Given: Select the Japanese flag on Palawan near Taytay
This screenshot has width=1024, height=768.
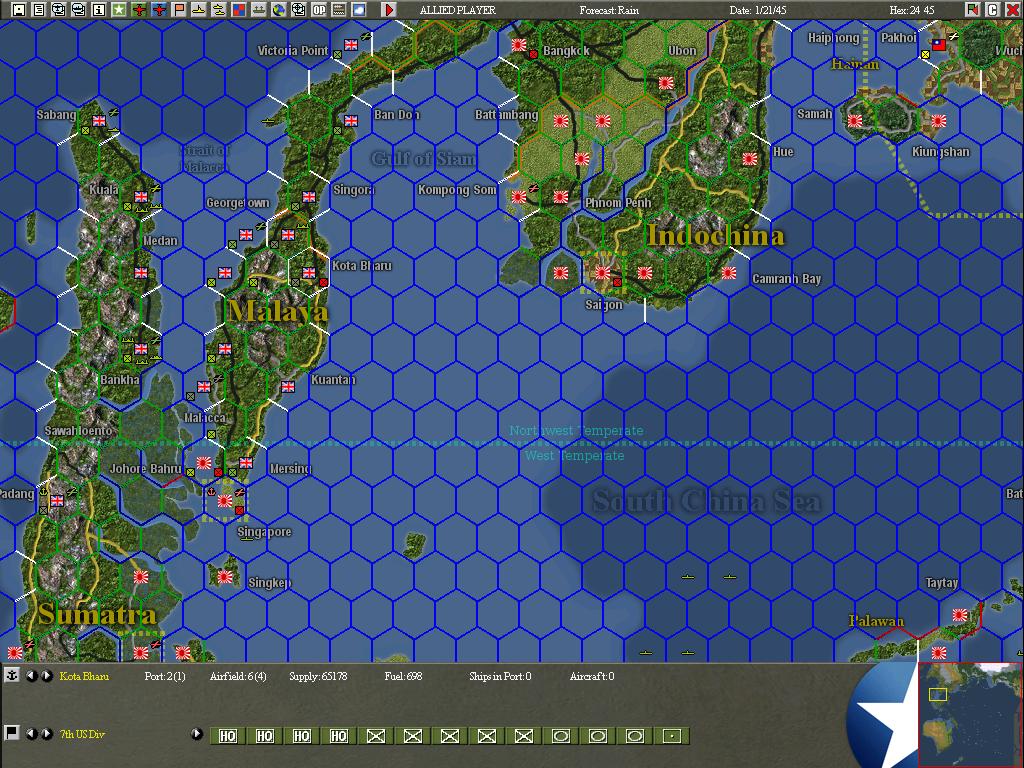Looking at the screenshot, I should coord(959,615).
